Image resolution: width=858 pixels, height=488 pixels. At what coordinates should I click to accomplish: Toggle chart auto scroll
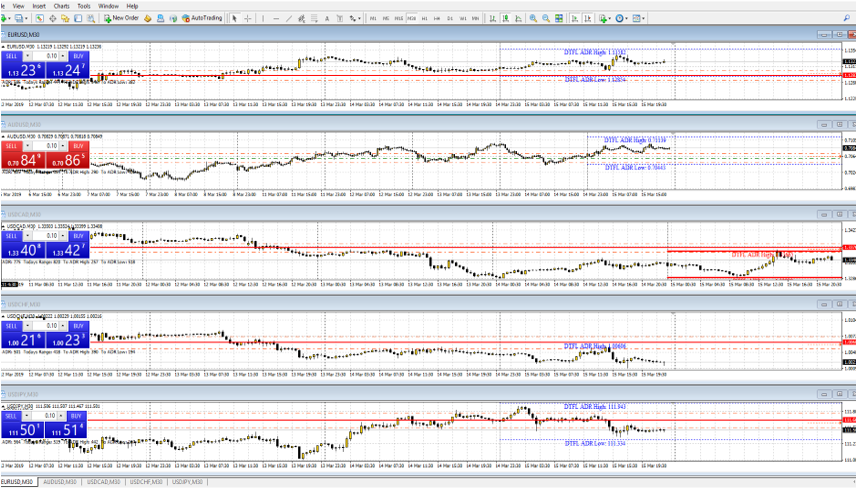tap(575, 18)
